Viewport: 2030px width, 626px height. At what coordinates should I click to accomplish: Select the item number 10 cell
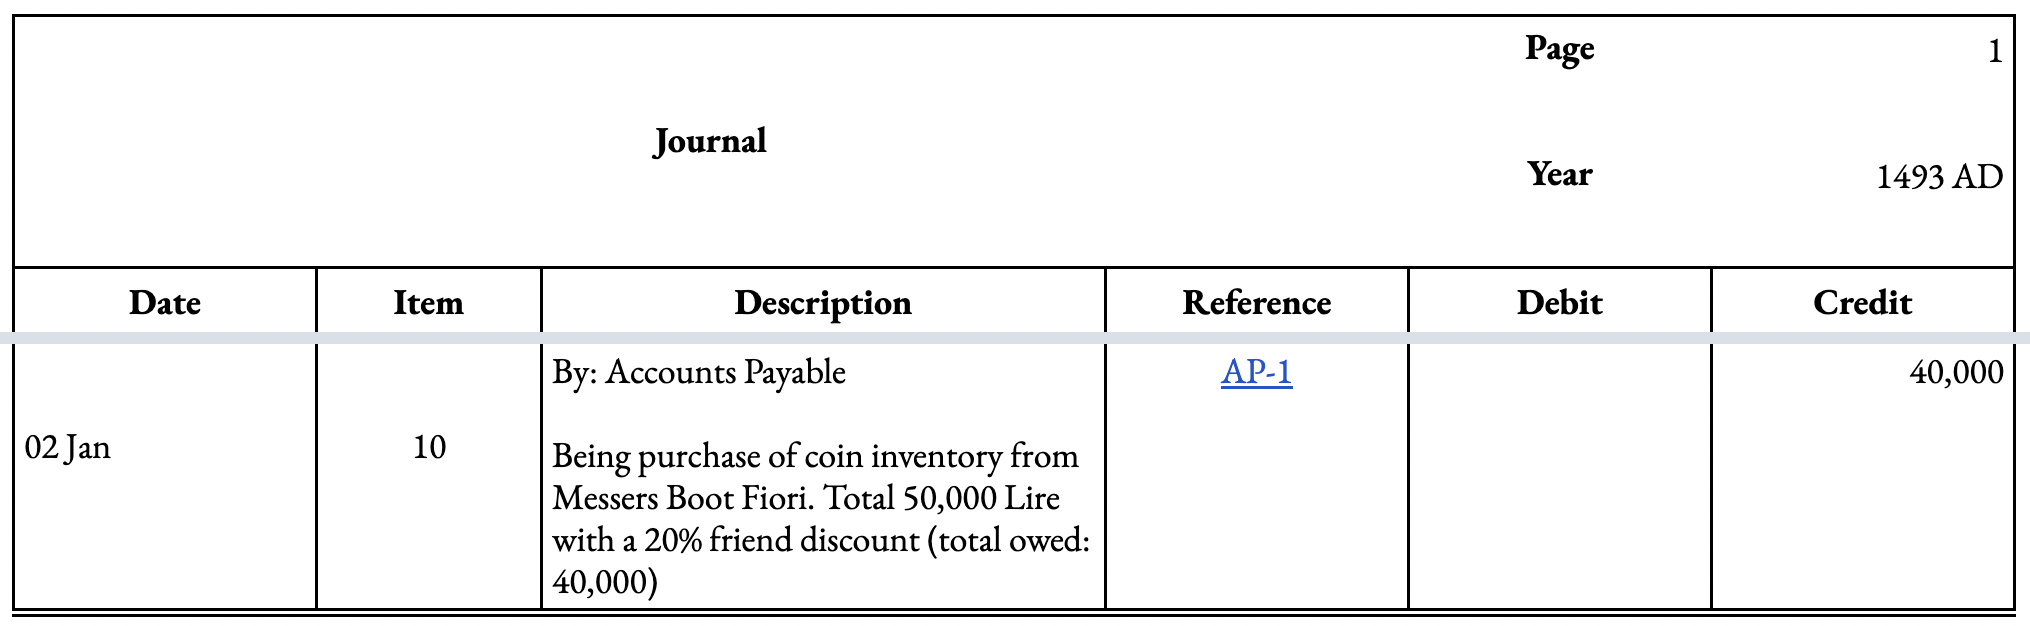[428, 476]
